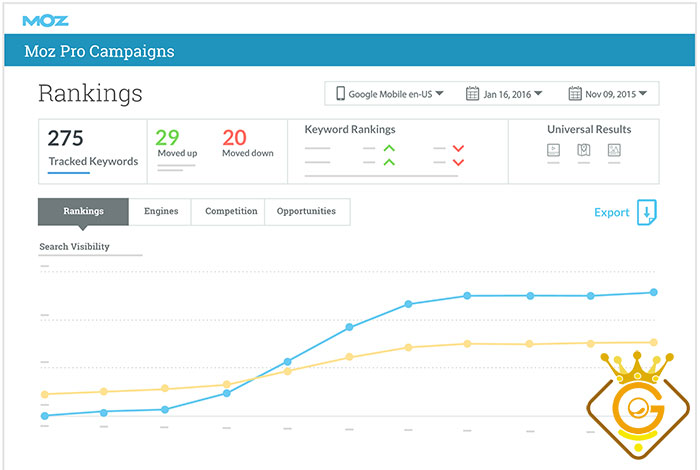The width and height of the screenshot is (700, 470).
Task: Click the Universal Results heading
Action: (589, 129)
